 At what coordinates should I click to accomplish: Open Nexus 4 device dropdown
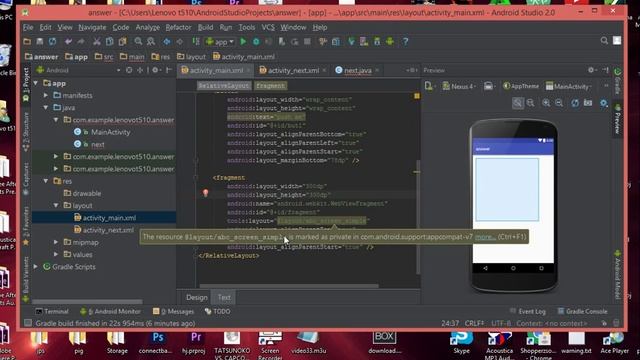click(459, 87)
